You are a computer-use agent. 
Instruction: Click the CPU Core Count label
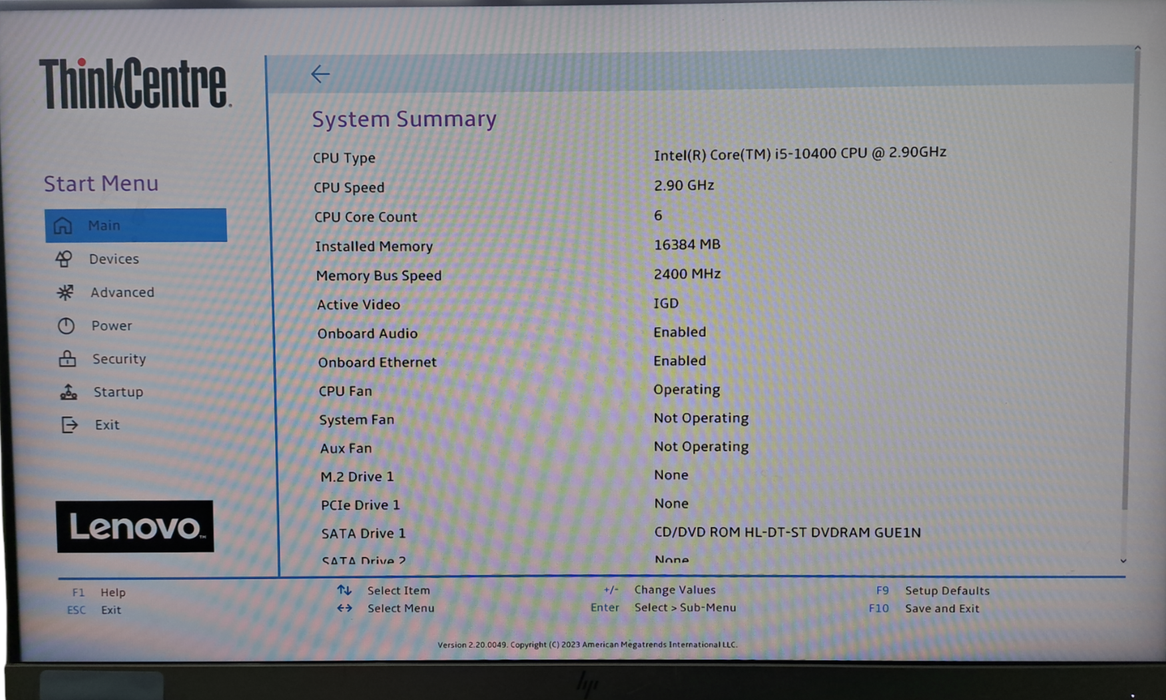point(366,217)
